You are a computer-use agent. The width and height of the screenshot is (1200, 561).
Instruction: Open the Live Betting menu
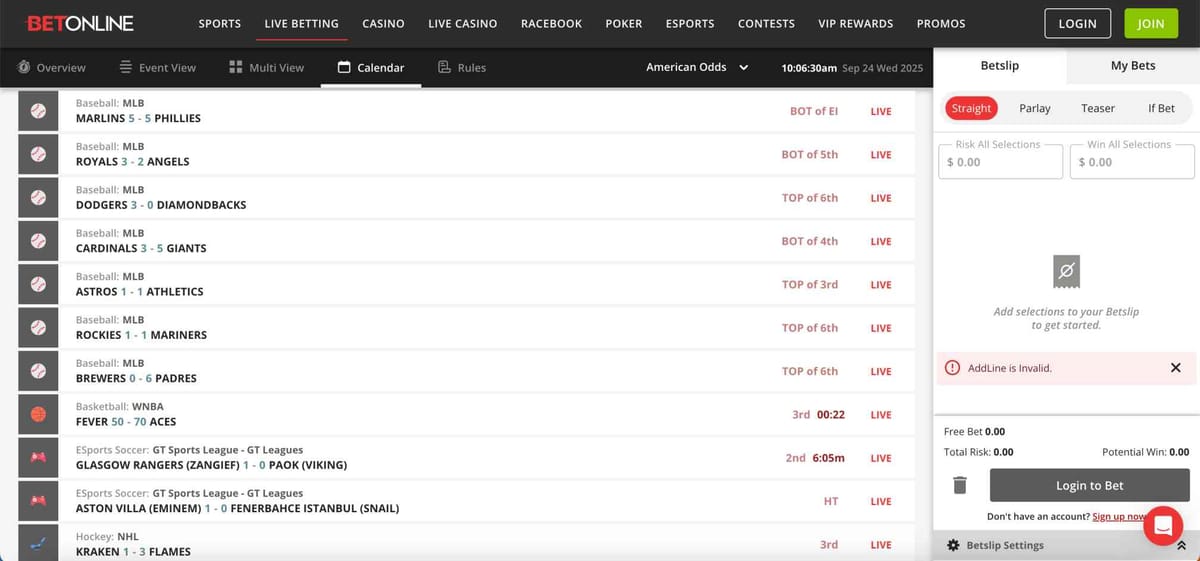pyautogui.click(x=301, y=23)
